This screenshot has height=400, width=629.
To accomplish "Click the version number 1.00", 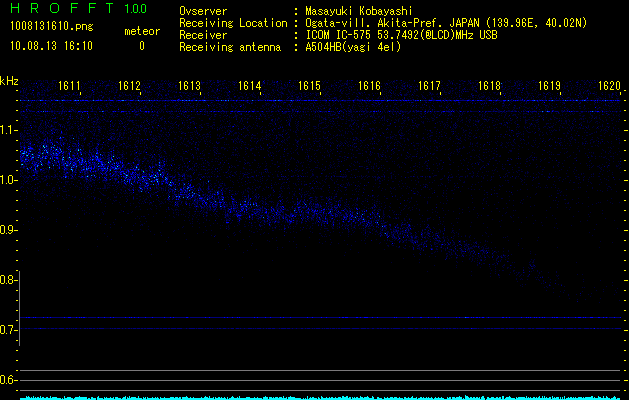I will (x=134, y=10).
